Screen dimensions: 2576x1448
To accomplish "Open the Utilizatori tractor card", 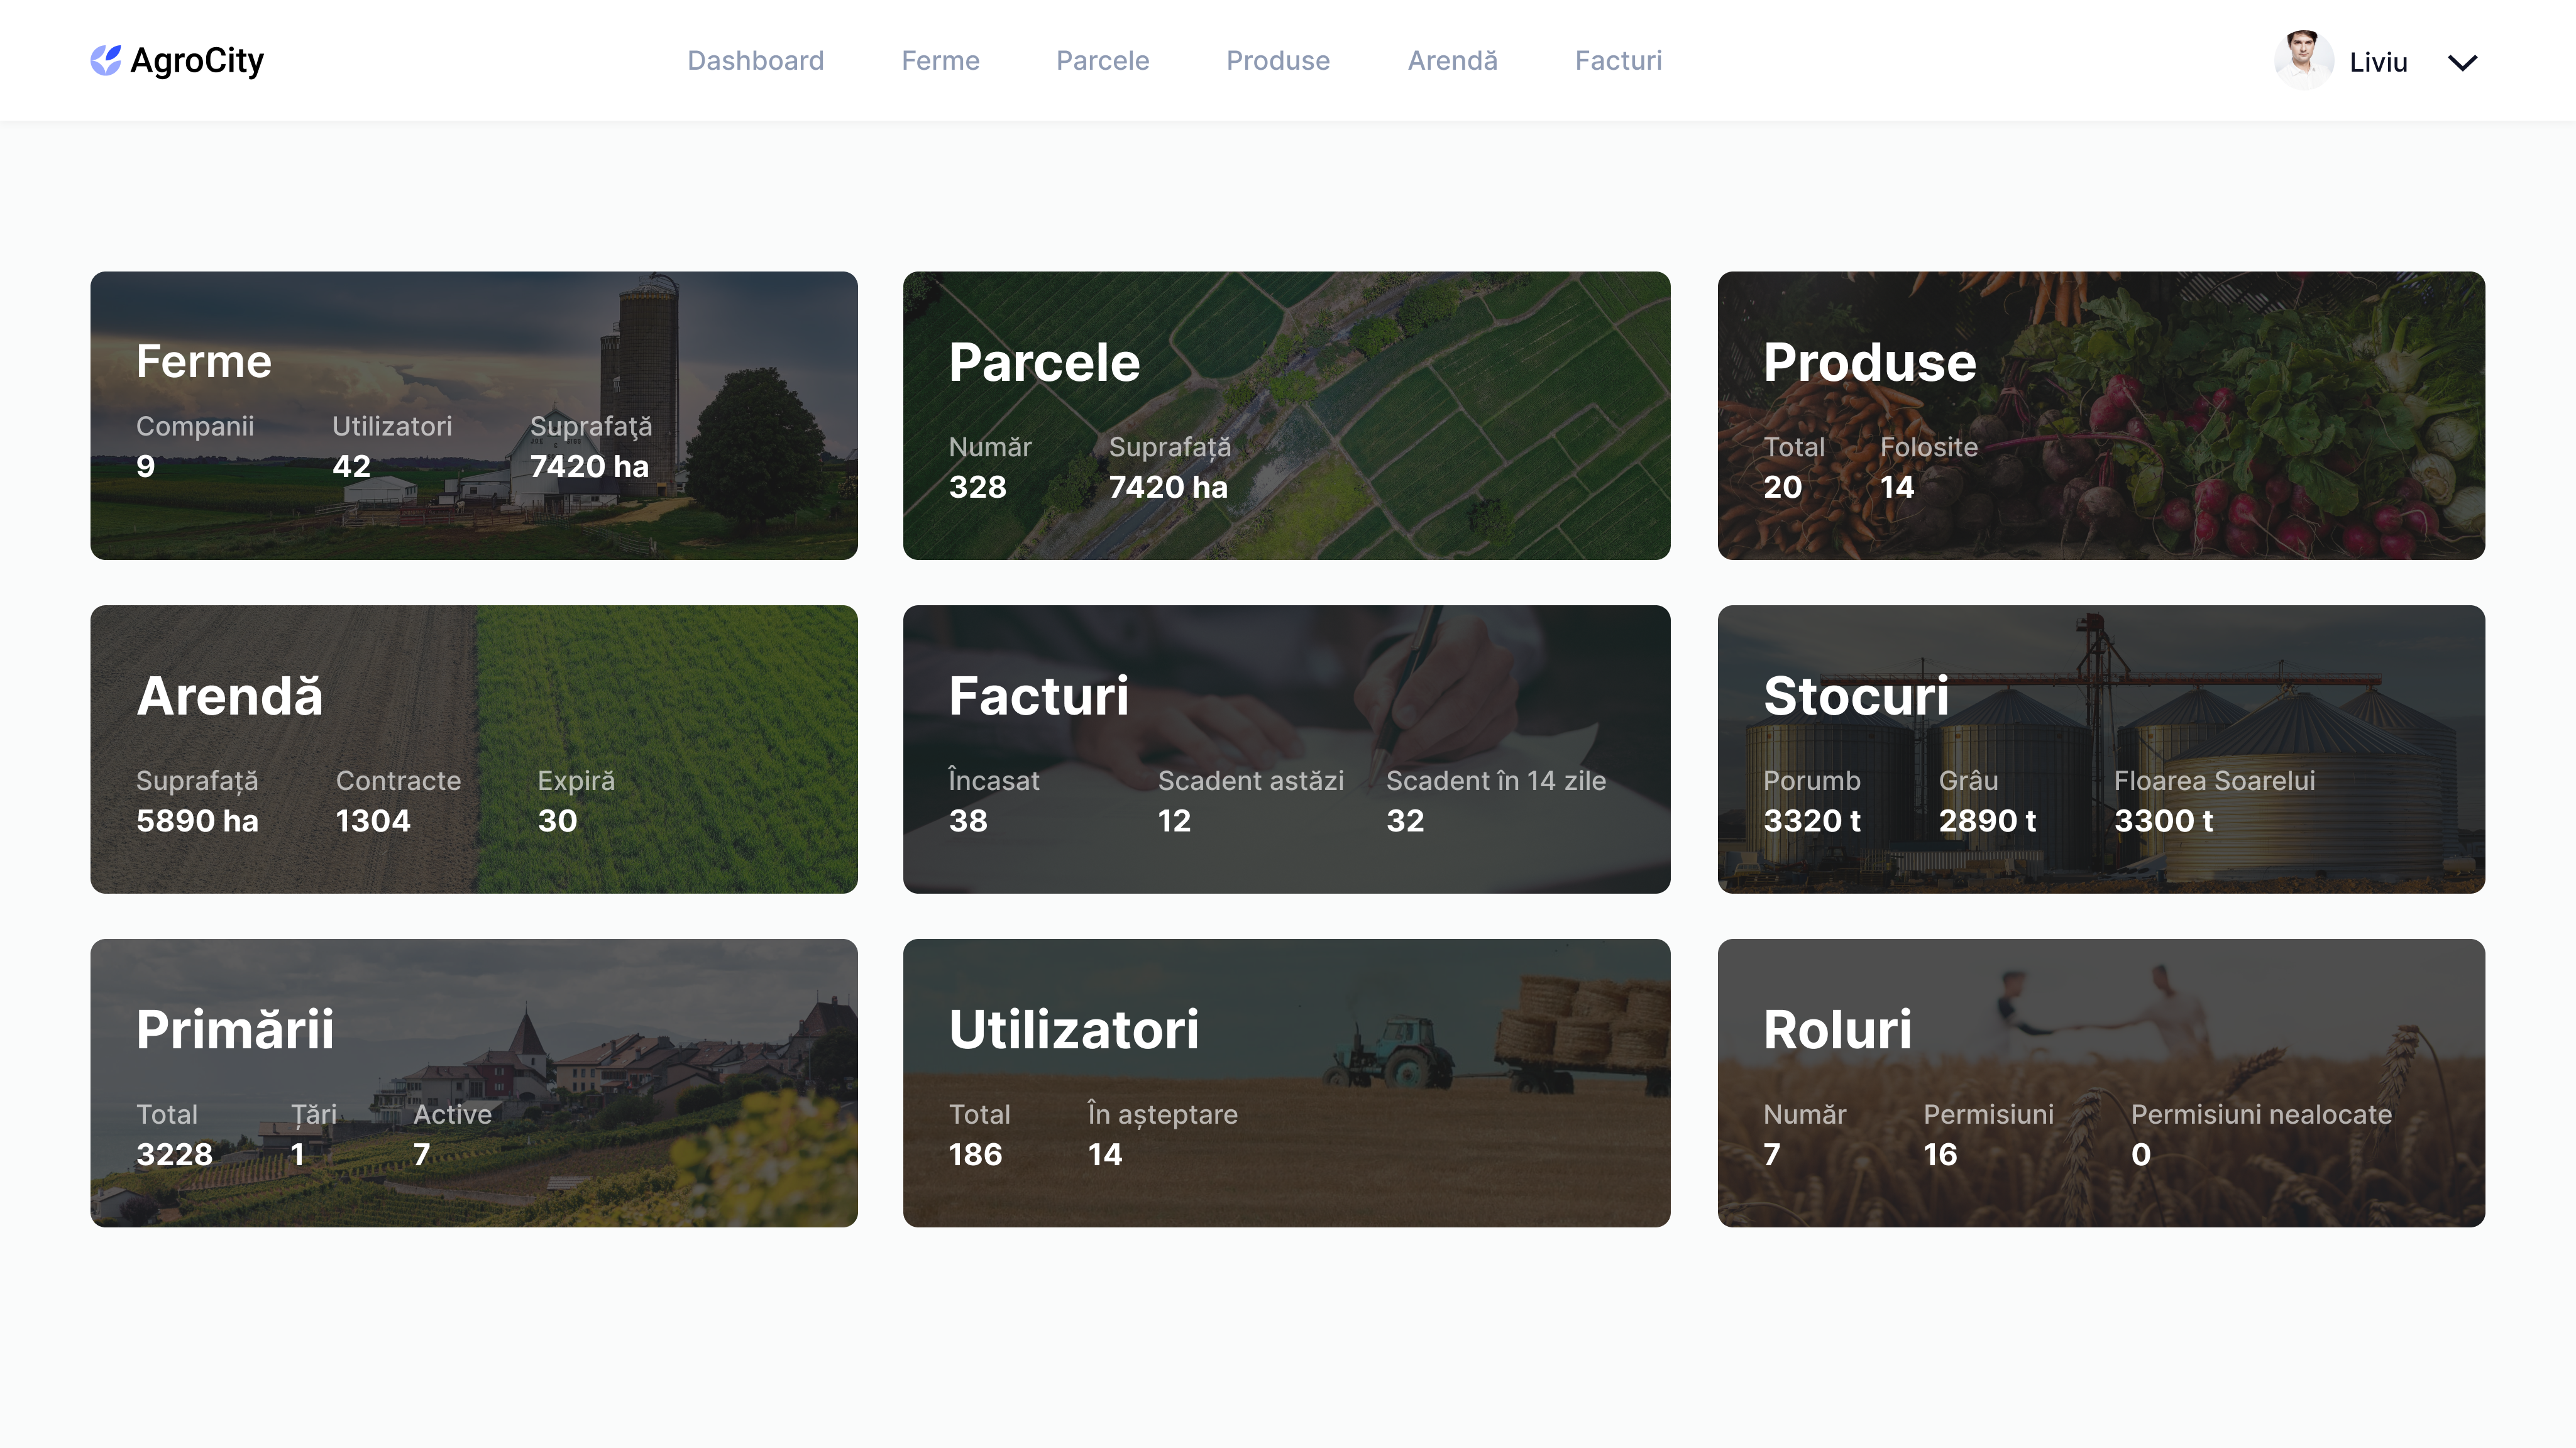I will tap(1286, 1082).
